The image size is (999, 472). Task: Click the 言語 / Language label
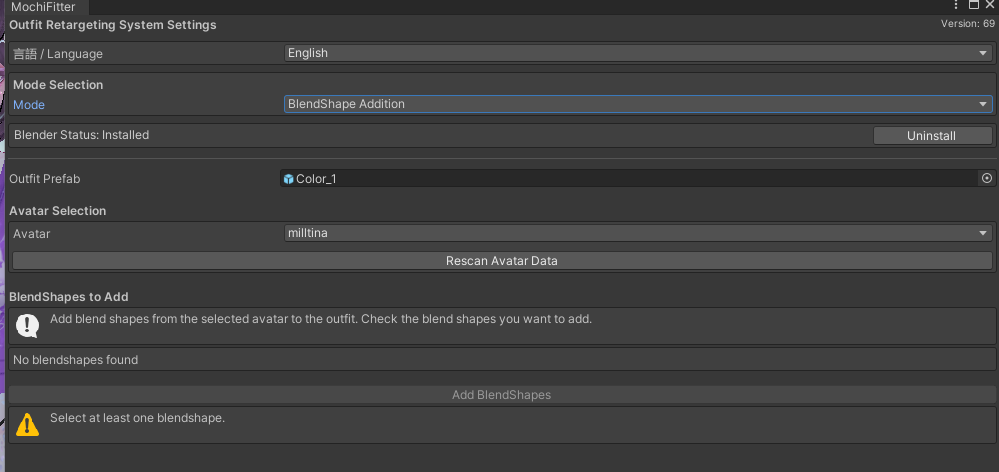[x=58, y=54]
